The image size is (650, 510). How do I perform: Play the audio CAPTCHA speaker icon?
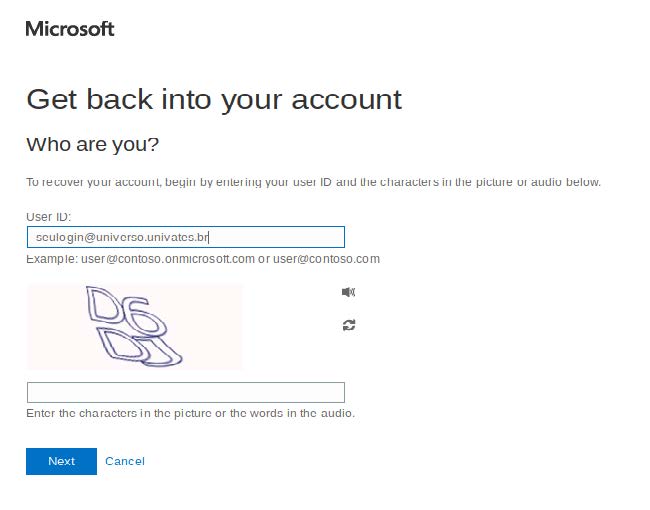click(348, 292)
